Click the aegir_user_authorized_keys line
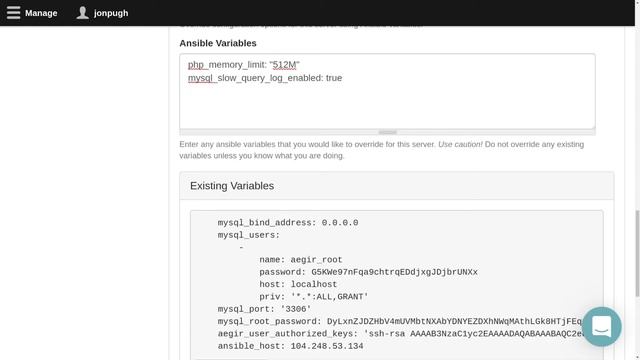This screenshot has width=640, height=360. (x=400, y=334)
